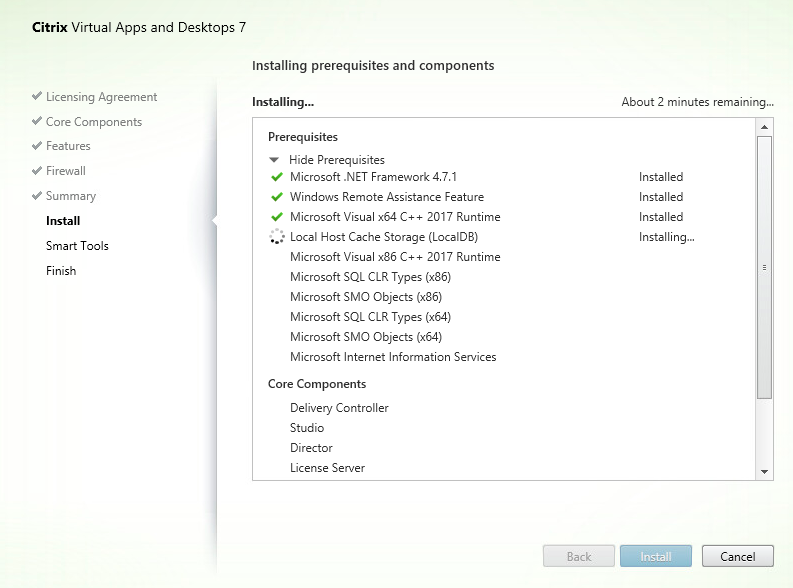793x588 pixels.
Task: Click the checkmark next to Features step
Action: pyautogui.click(x=37, y=146)
